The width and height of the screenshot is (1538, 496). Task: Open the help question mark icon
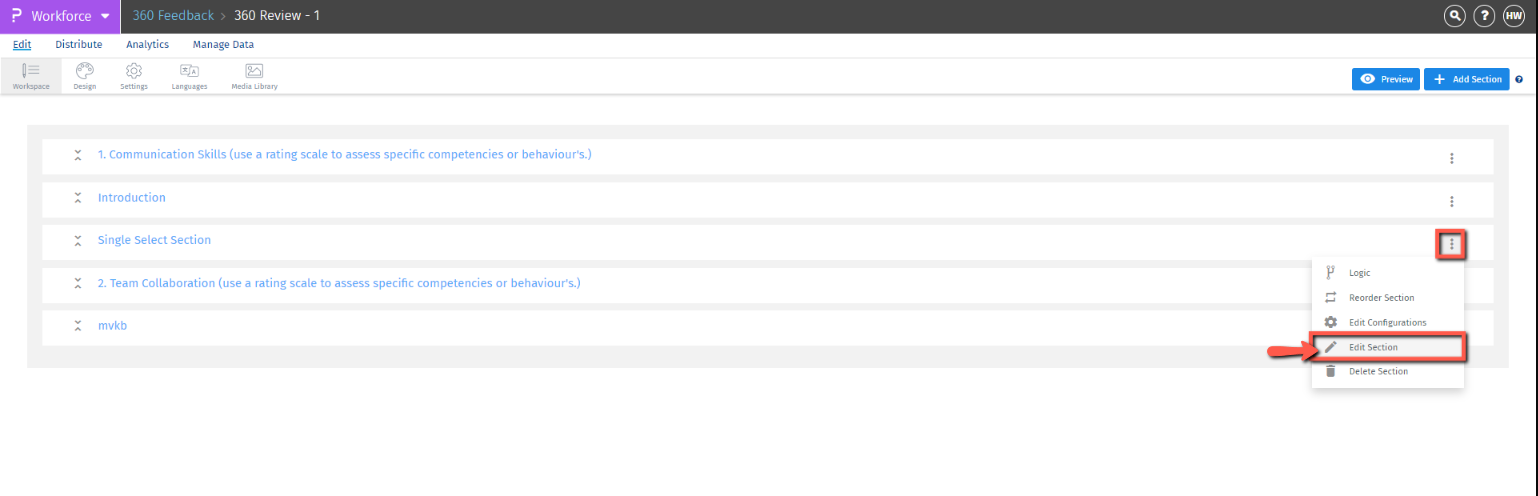coord(1484,16)
